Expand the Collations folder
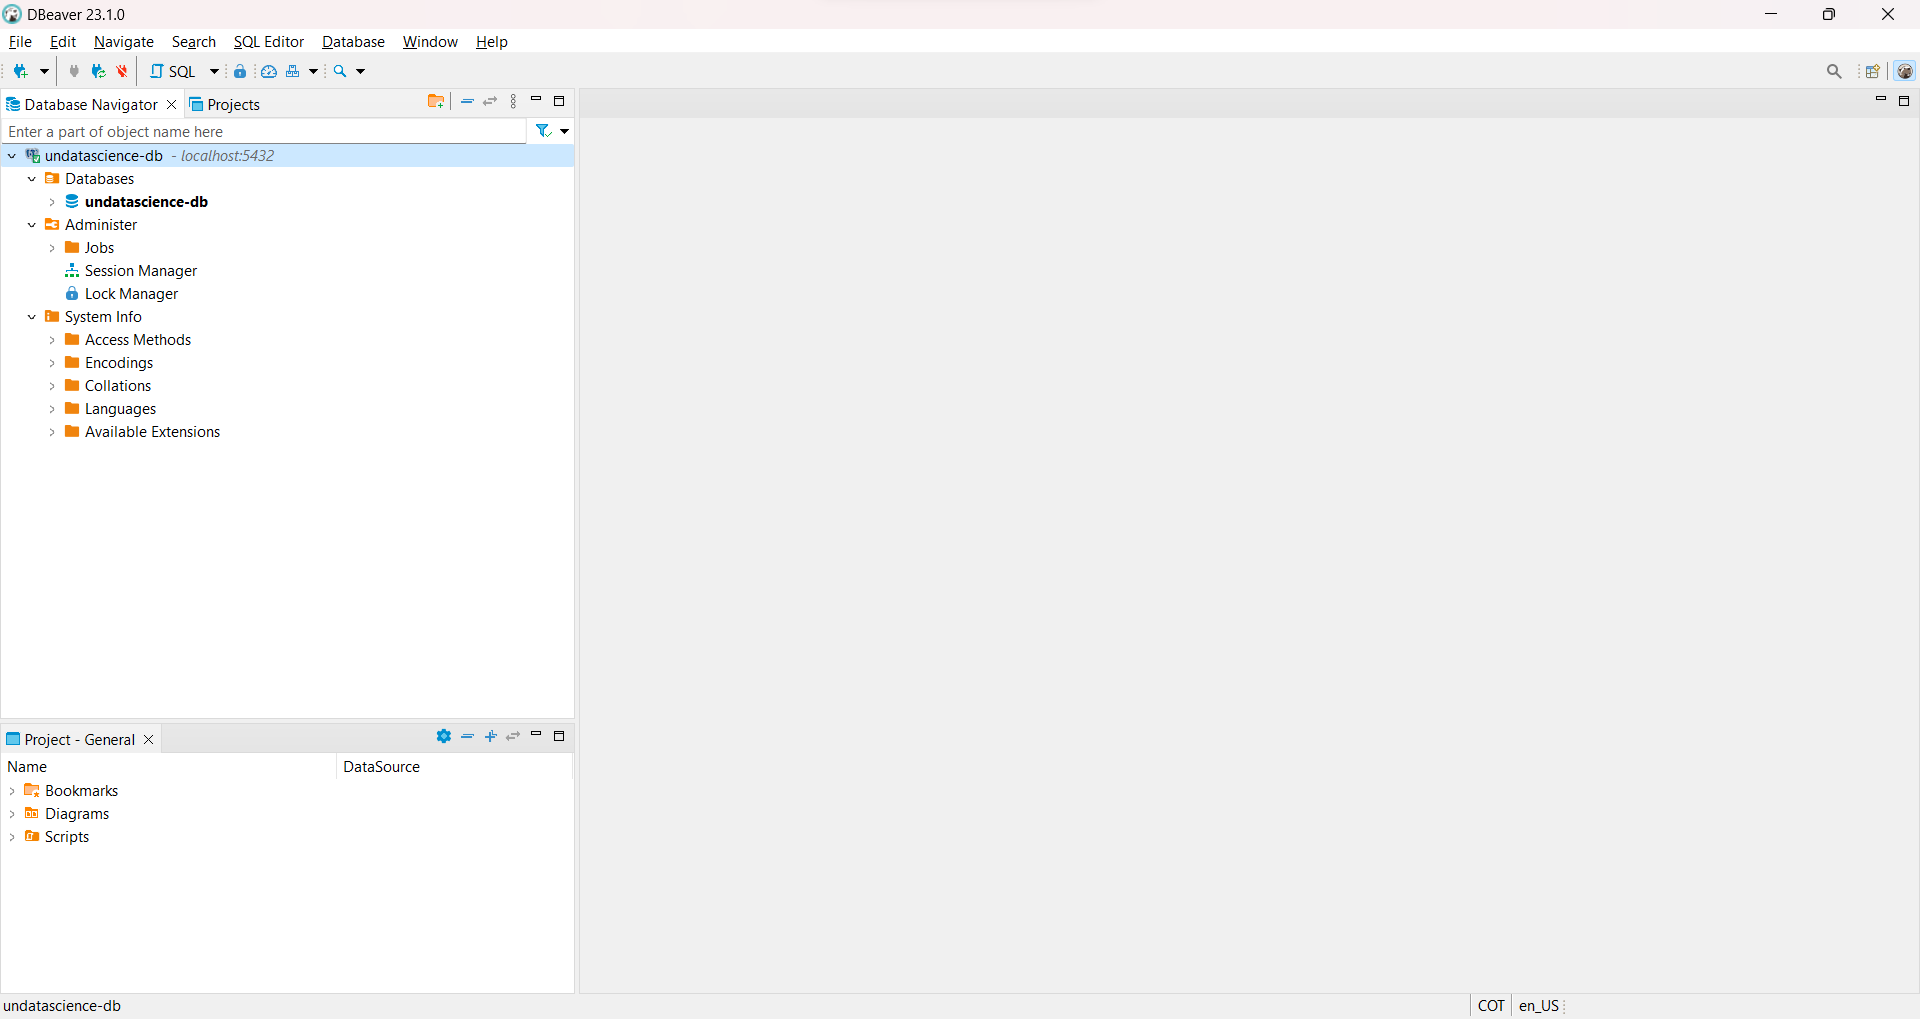This screenshot has height=1019, width=1920. point(52,386)
